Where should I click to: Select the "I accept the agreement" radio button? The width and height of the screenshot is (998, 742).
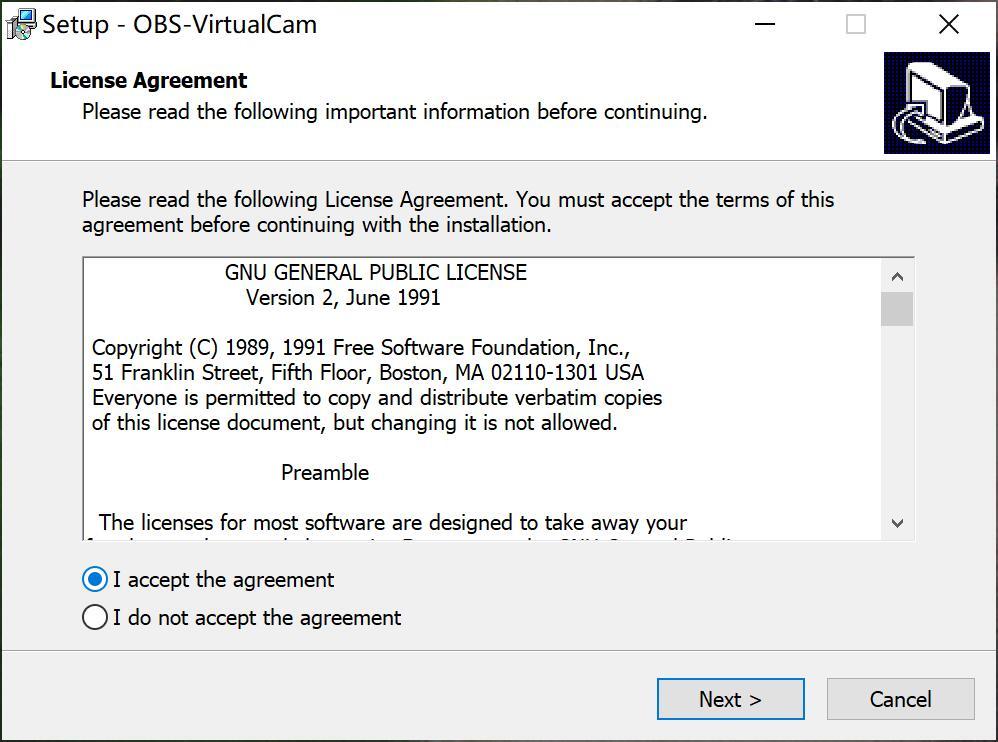(x=95, y=579)
